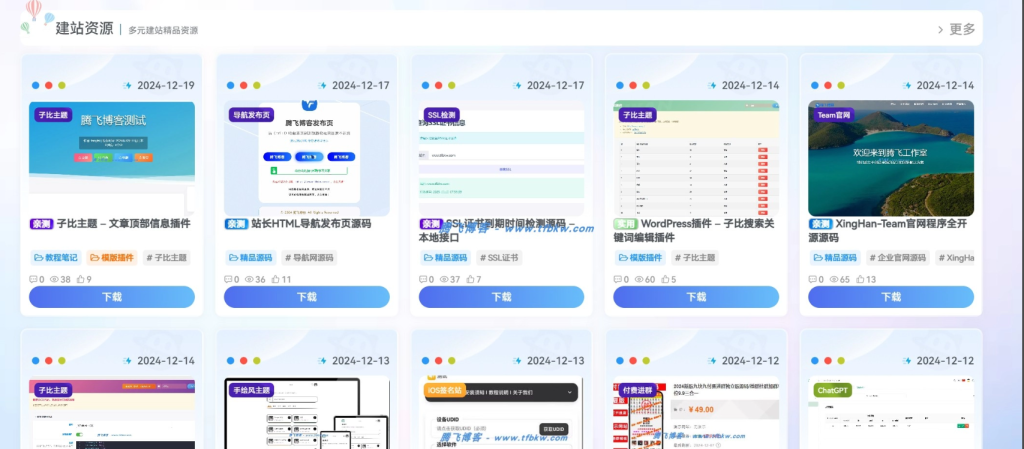Click thumbs-up icon showing 9
The width and height of the screenshot is (1024, 449).
(x=81, y=279)
